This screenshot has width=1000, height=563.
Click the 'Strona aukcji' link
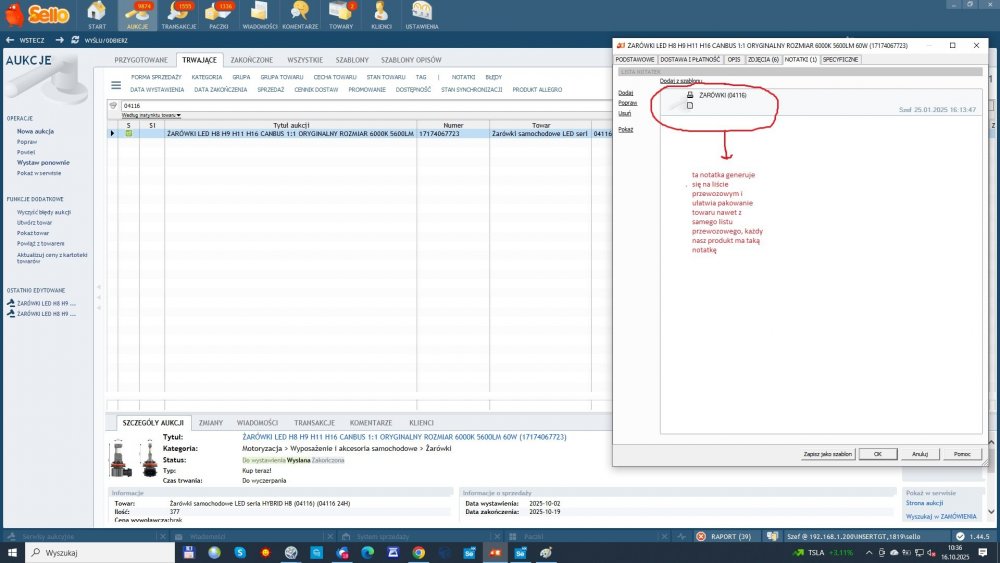coord(924,503)
